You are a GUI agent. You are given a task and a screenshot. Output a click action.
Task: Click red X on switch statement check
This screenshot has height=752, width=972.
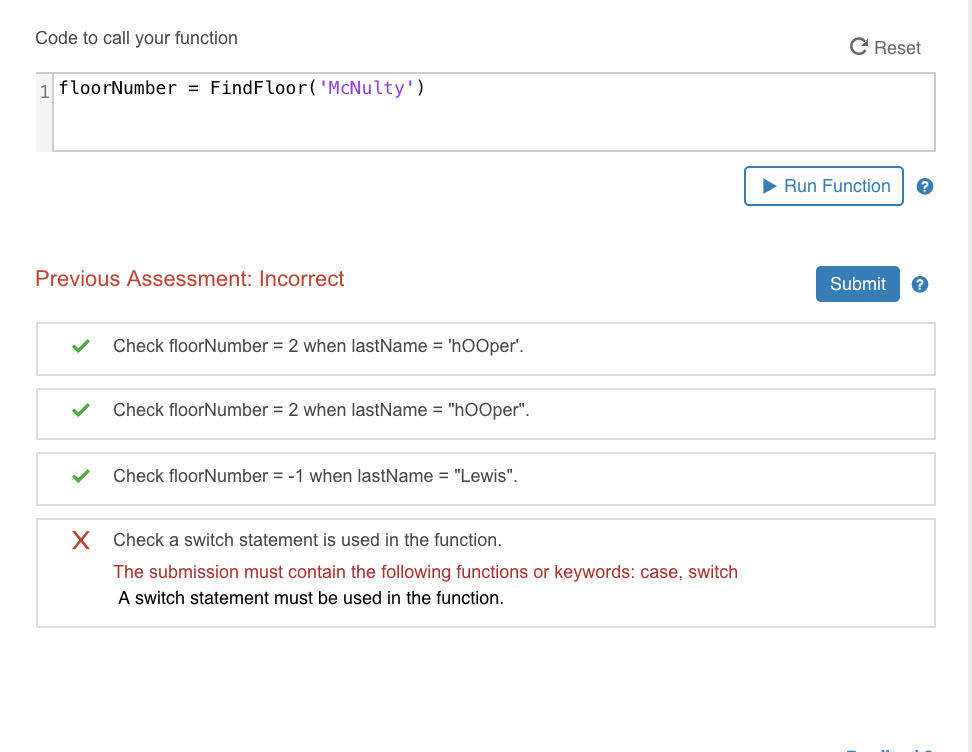(x=82, y=541)
